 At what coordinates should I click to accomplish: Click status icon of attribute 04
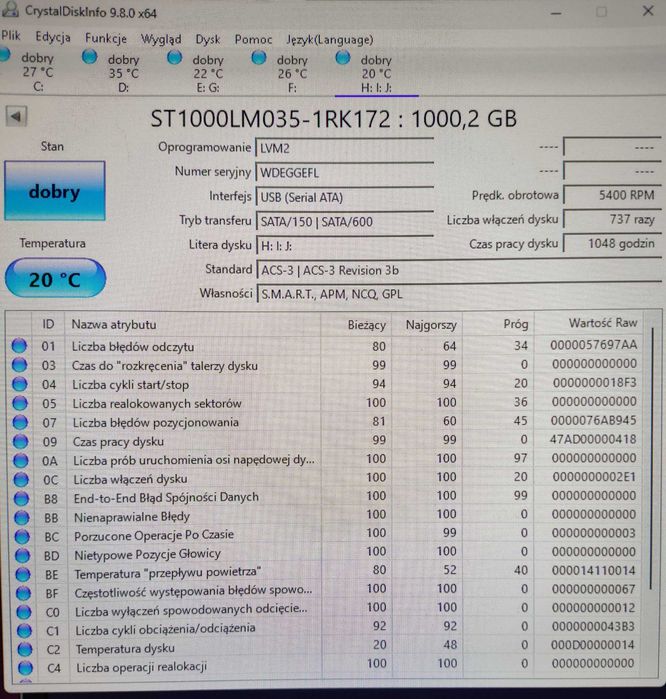(20, 384)
